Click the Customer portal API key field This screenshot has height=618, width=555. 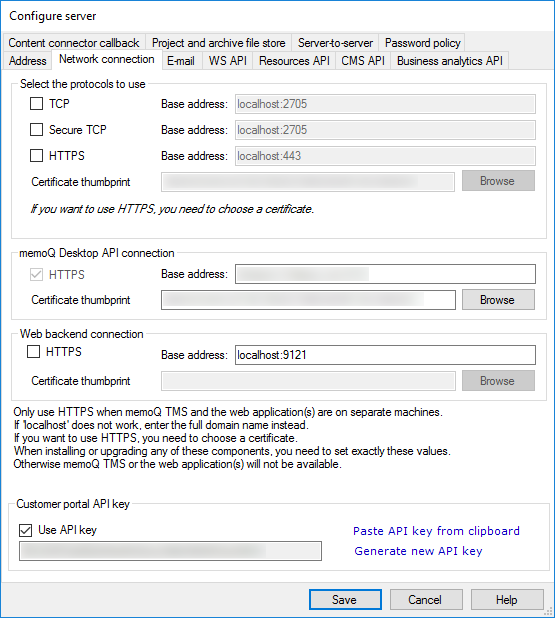170,551
